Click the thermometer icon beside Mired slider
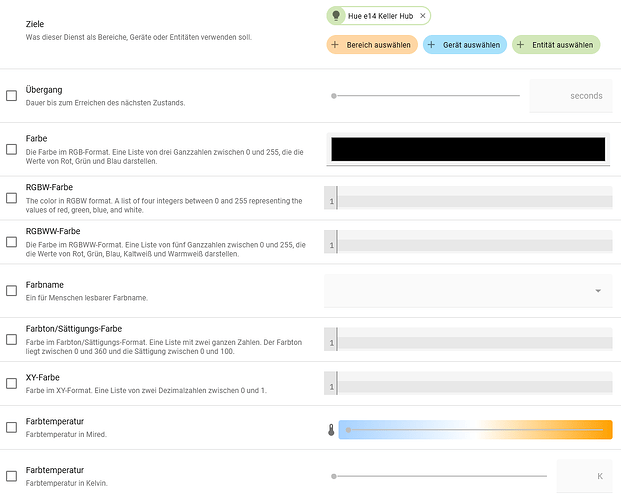 point(332,430)
